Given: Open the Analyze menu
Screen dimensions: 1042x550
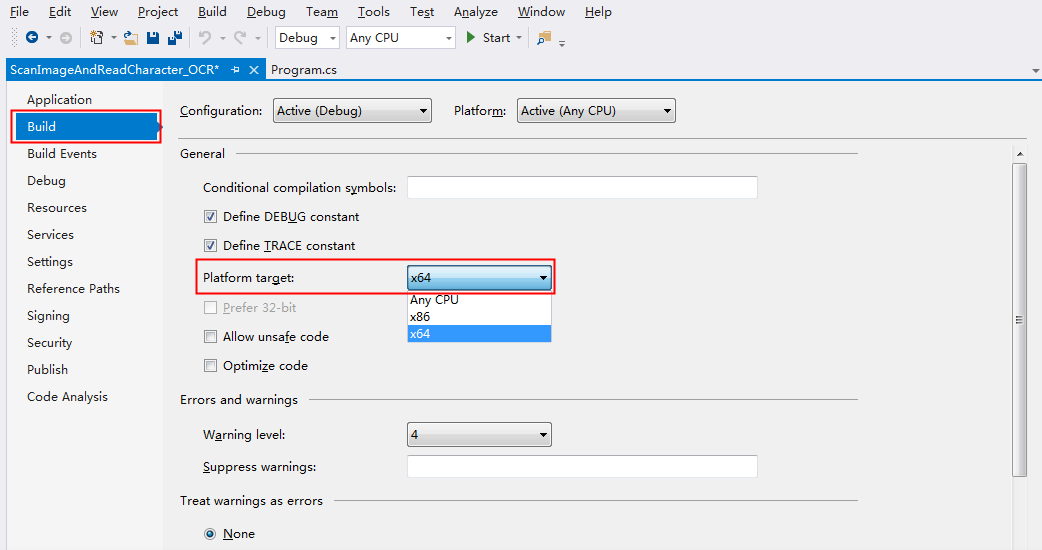Looking at the screenshot, I should 475,12.
